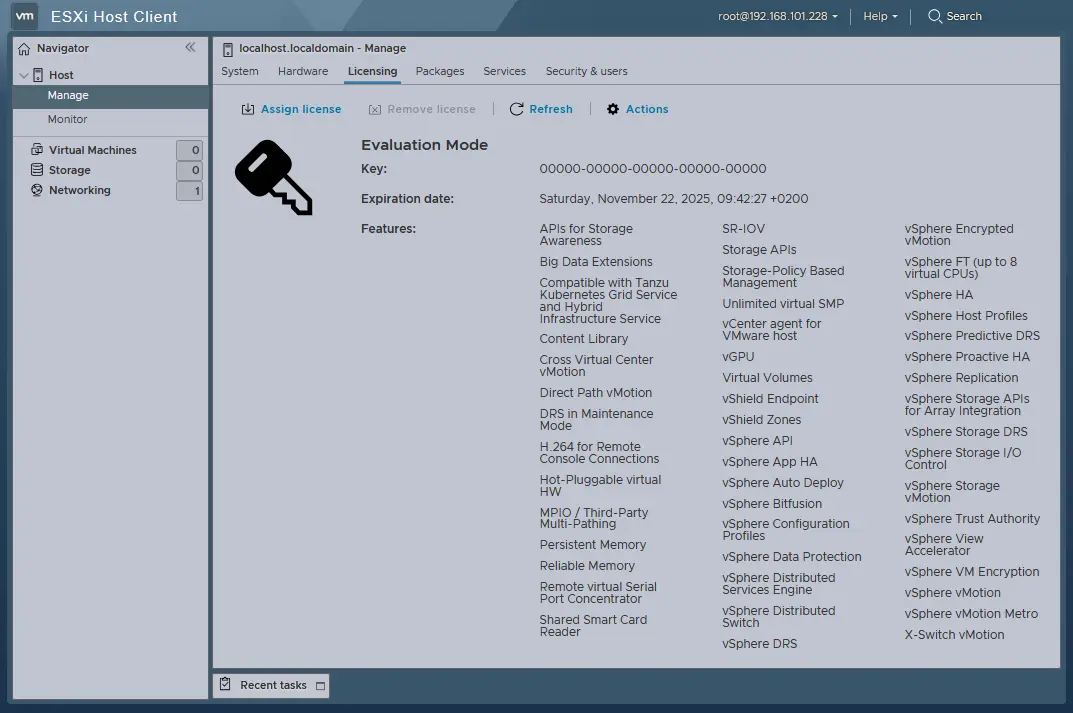Viewport: 1073px width, 713px height.
Task: Collapse the Host tree node
Action: 23,75
